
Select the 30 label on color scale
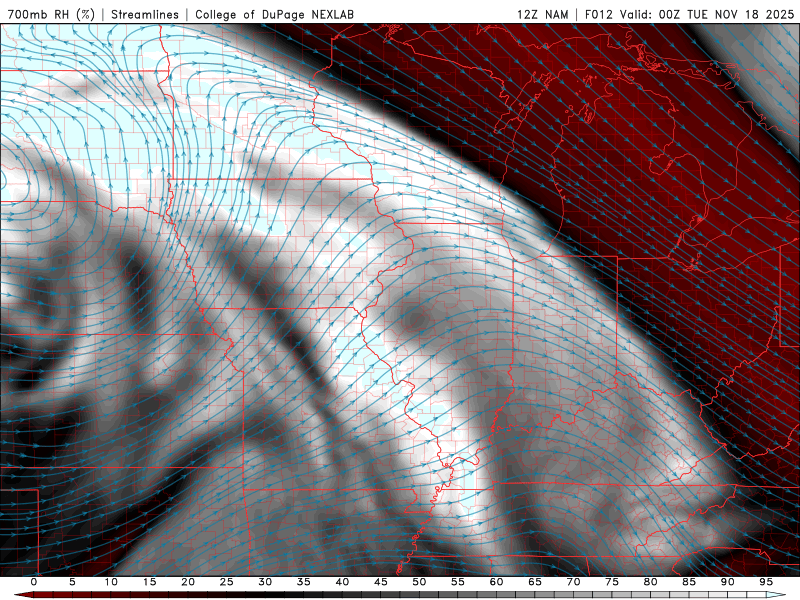pos(265,582)
